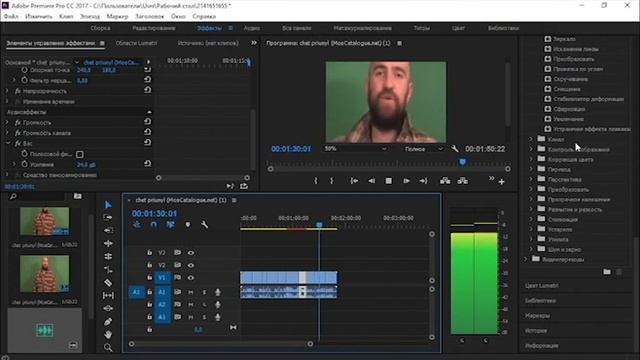Expand the Стилизация effects folder
The width and height of the screenshot is (640, 360).
531,219
